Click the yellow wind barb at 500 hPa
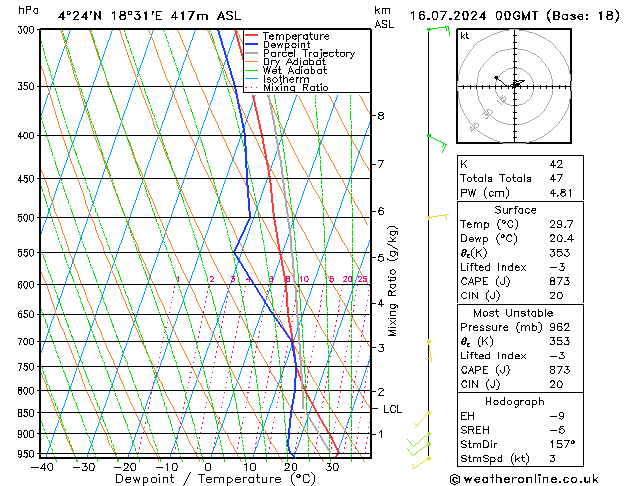629x486 pixels. coord(437,216)
